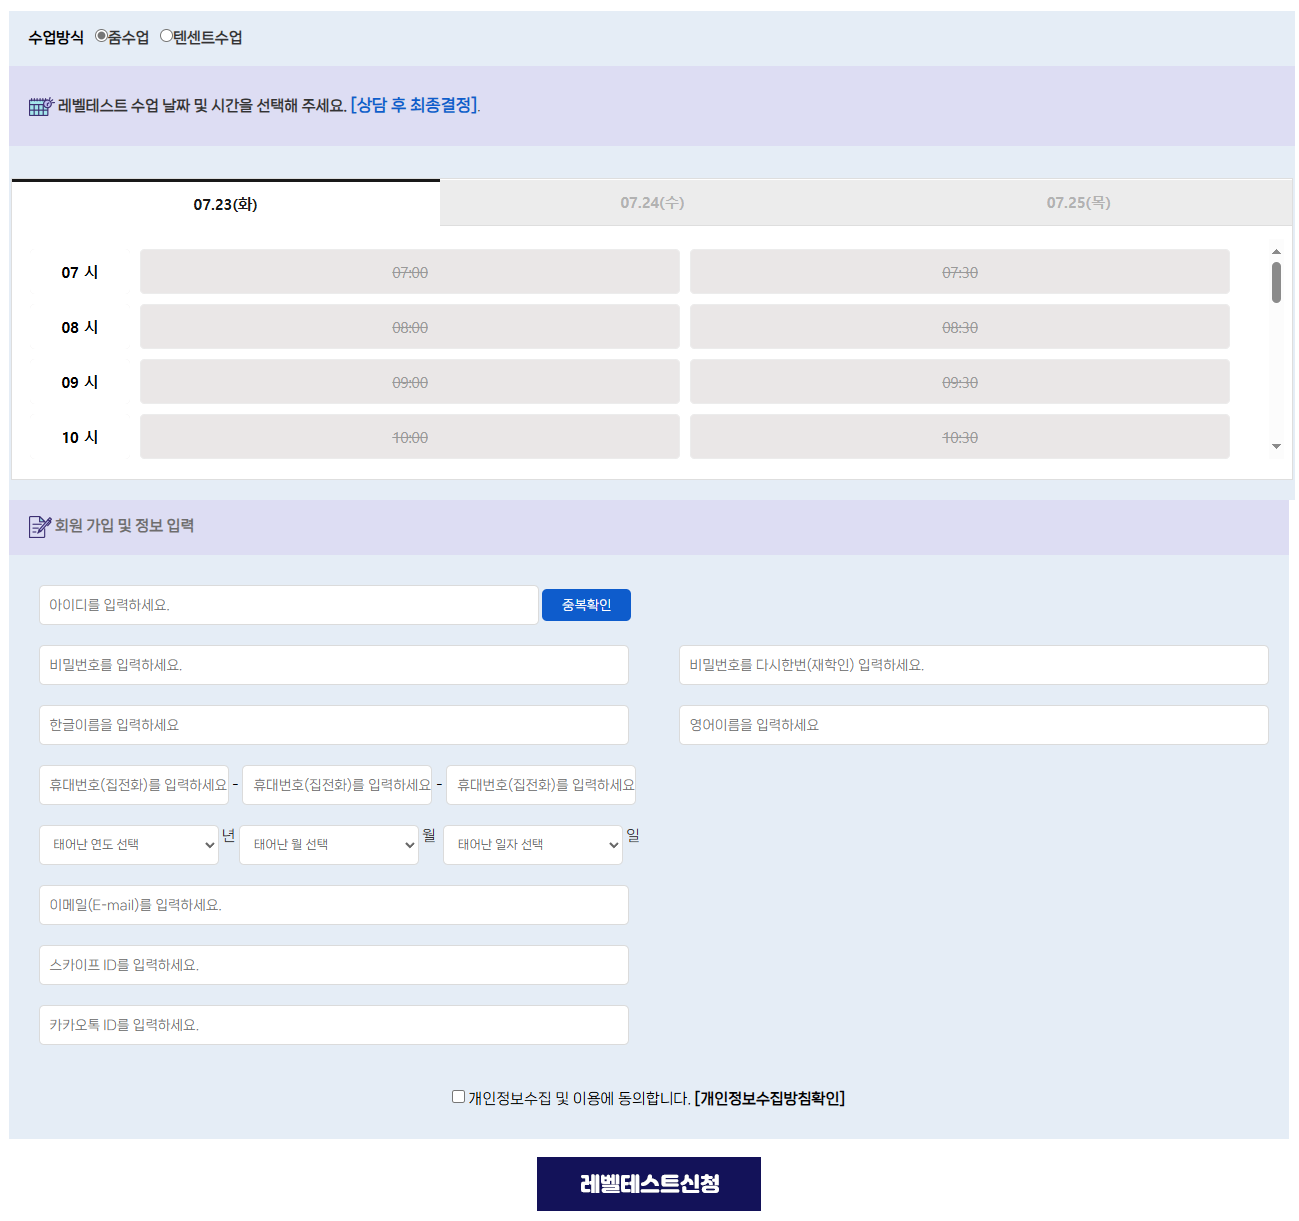Viewport: 1299px width, 1221px height.
Task: Open the 태어난 연도 선택 dropdown
Action: pos(128,845)
